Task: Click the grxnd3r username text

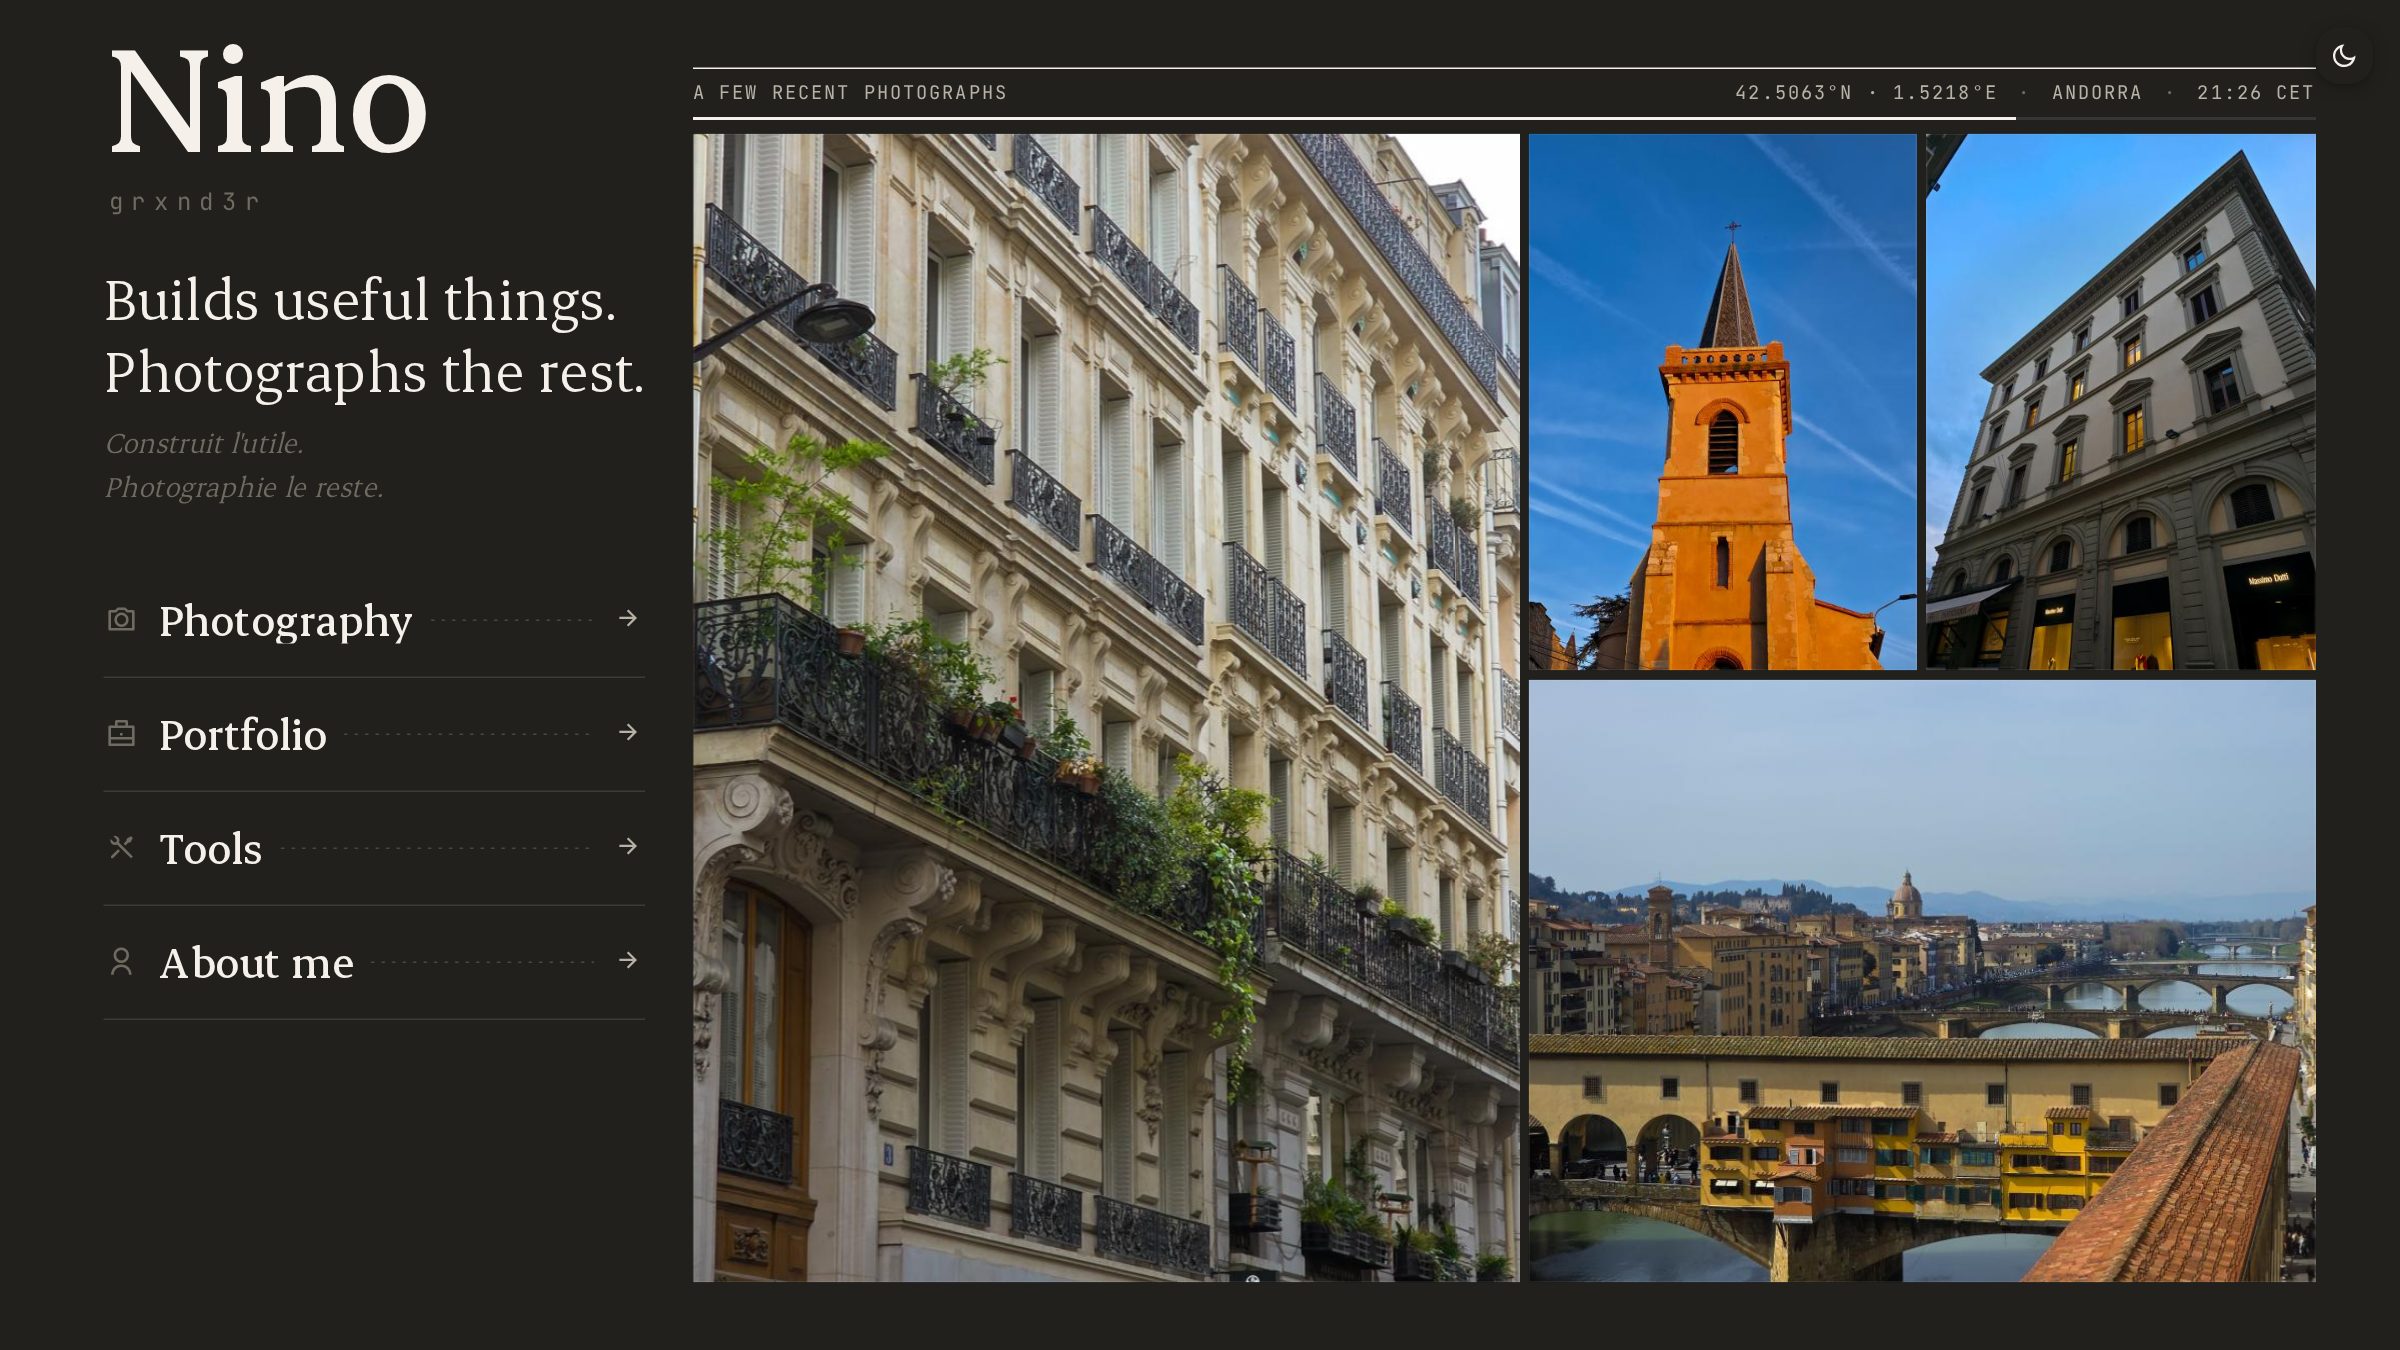Action: click(184, 202)
